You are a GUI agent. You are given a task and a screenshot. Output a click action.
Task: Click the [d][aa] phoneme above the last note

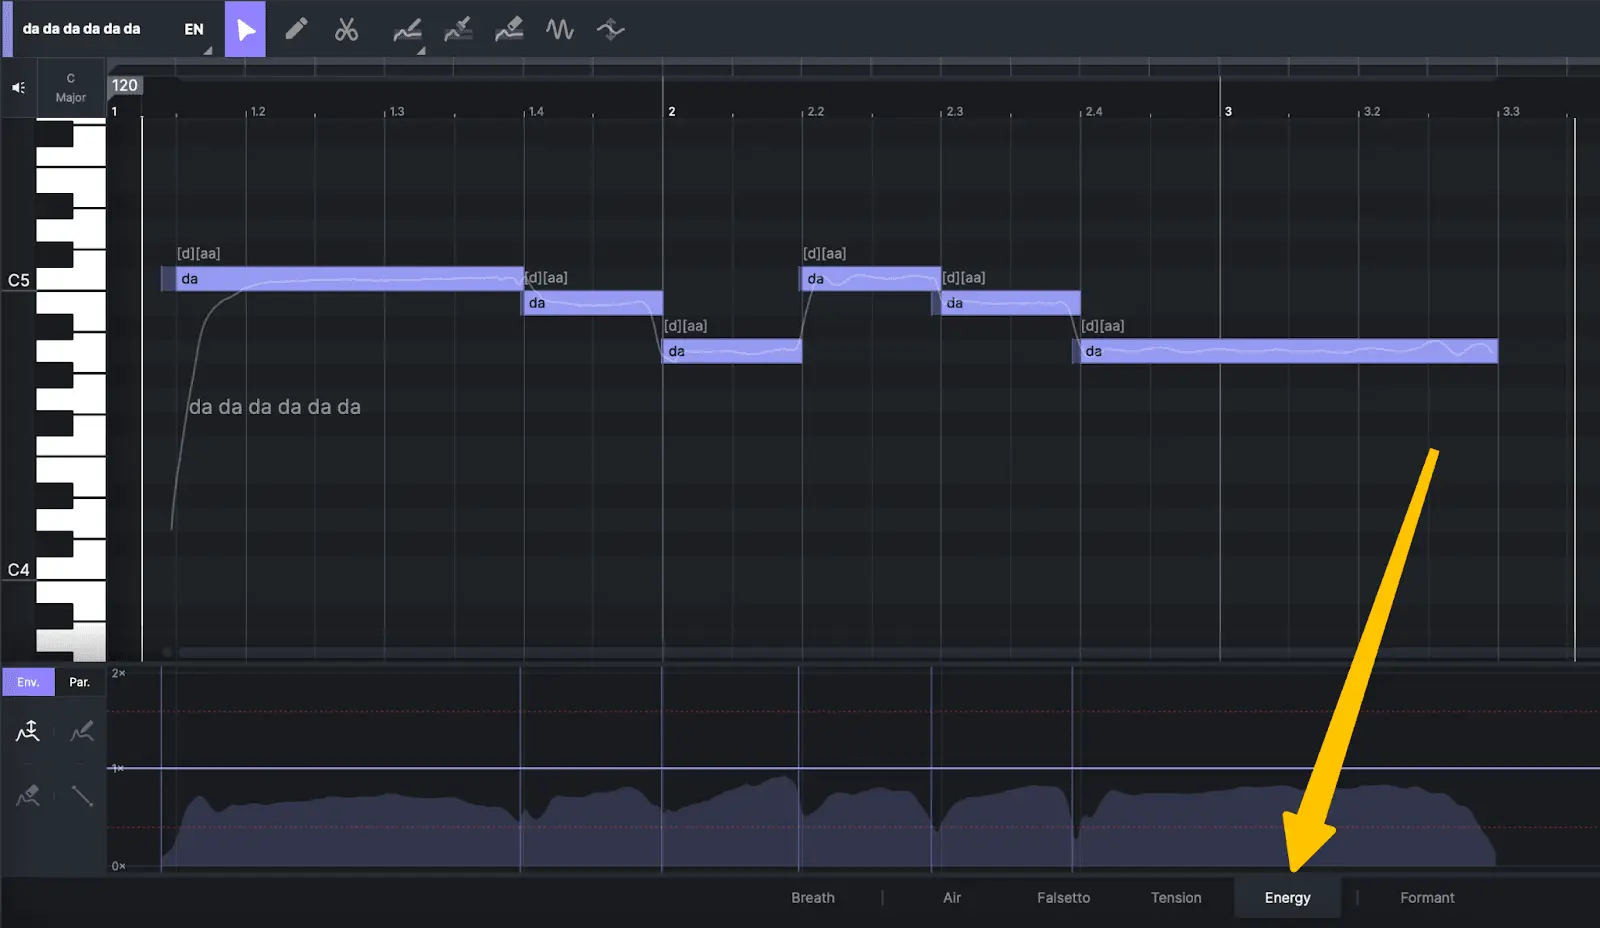(x=1102, y=326)
